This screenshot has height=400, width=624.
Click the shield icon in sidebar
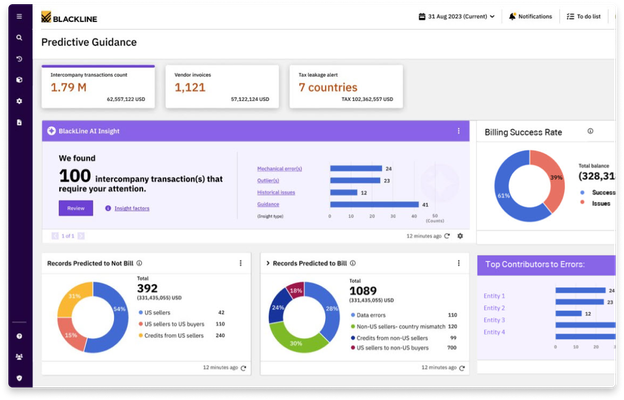19,378
